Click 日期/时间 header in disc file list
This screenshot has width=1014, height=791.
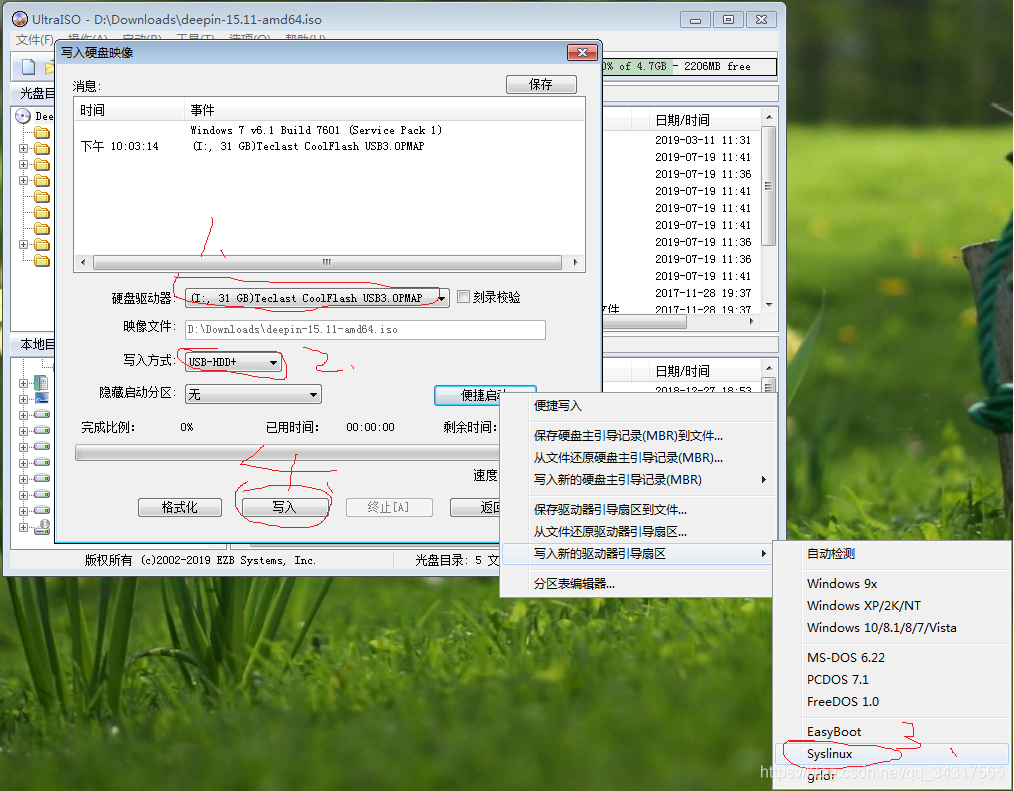(705, 120)
